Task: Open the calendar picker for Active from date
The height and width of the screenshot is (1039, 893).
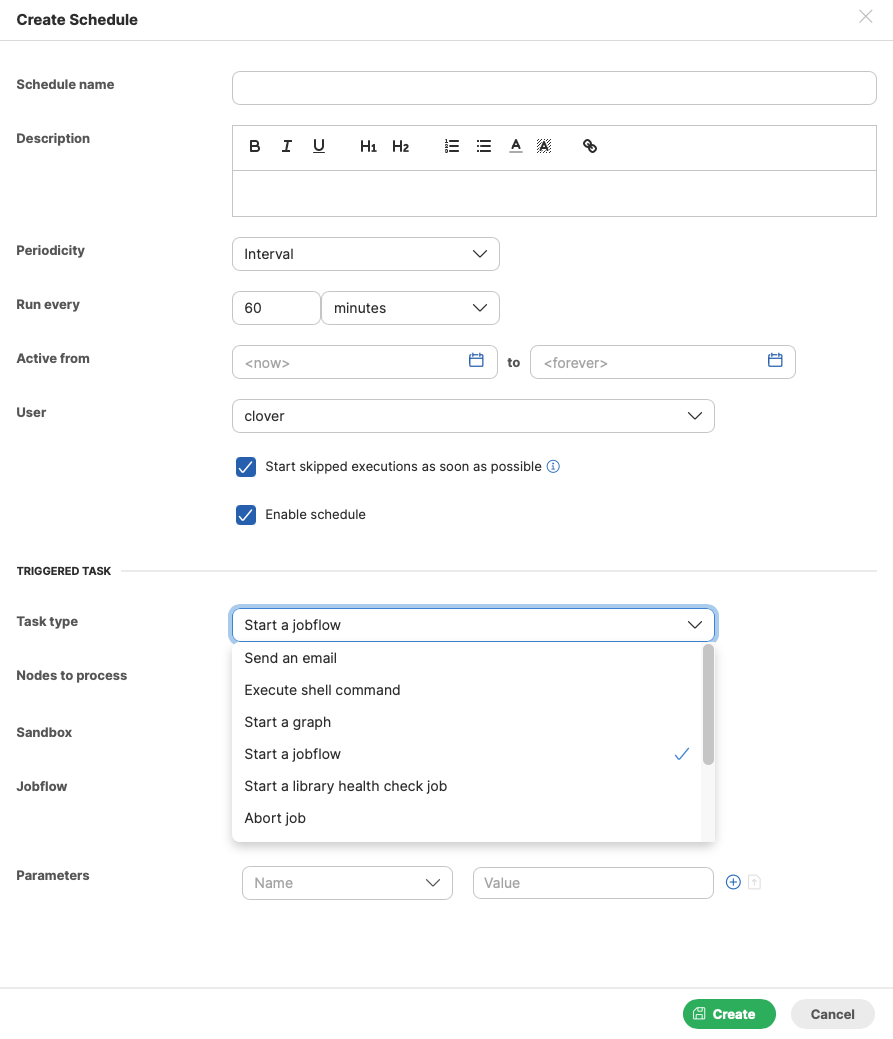Action: [x=477, y=362]
